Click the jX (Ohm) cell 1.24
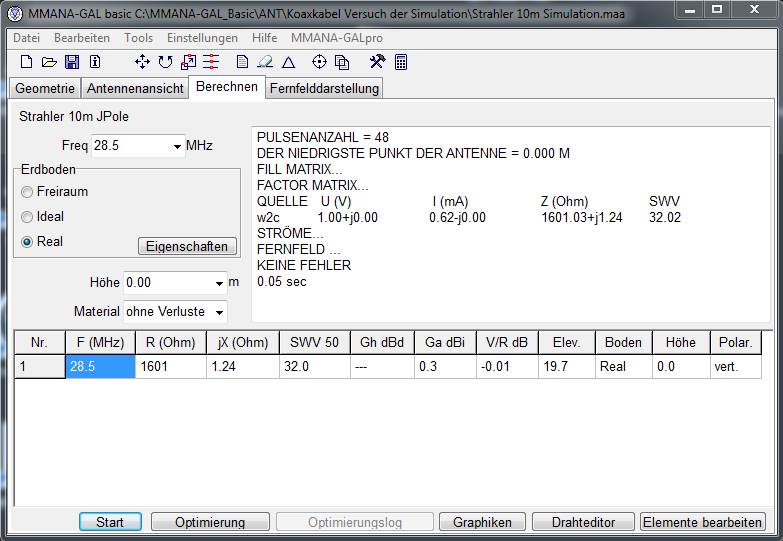 tap(243, 367)
